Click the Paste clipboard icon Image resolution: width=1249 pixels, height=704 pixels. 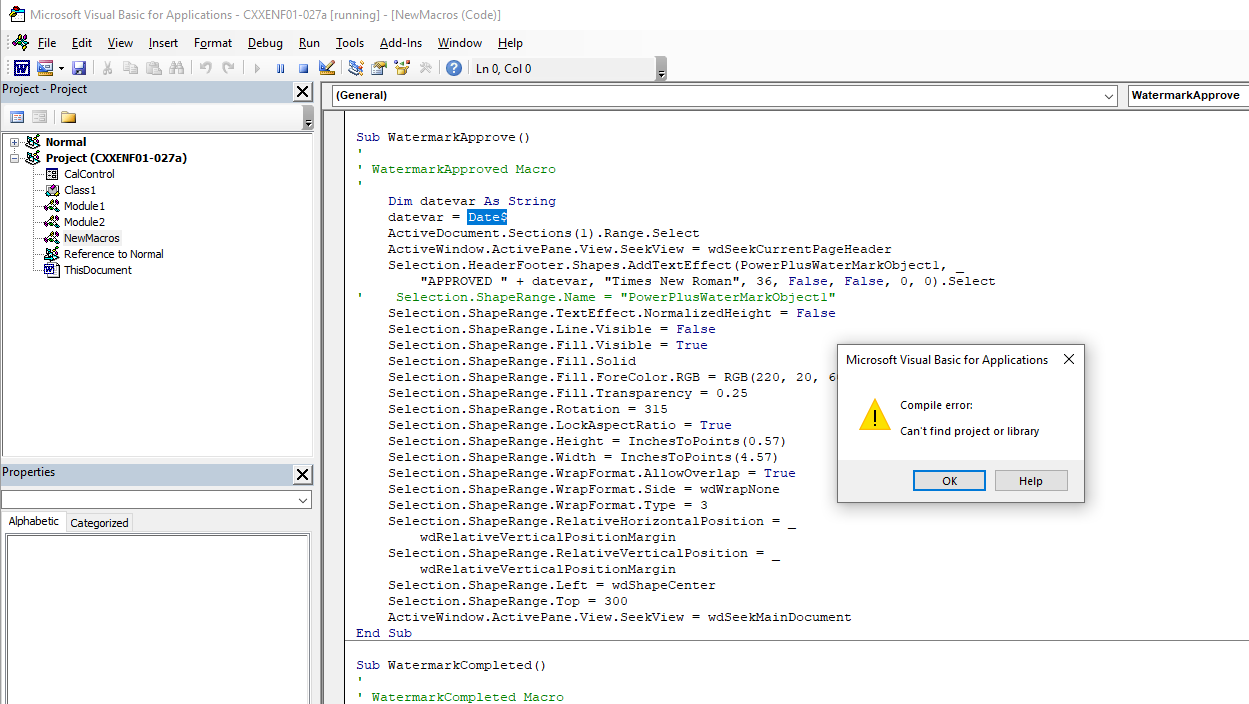tap(154, 68)
